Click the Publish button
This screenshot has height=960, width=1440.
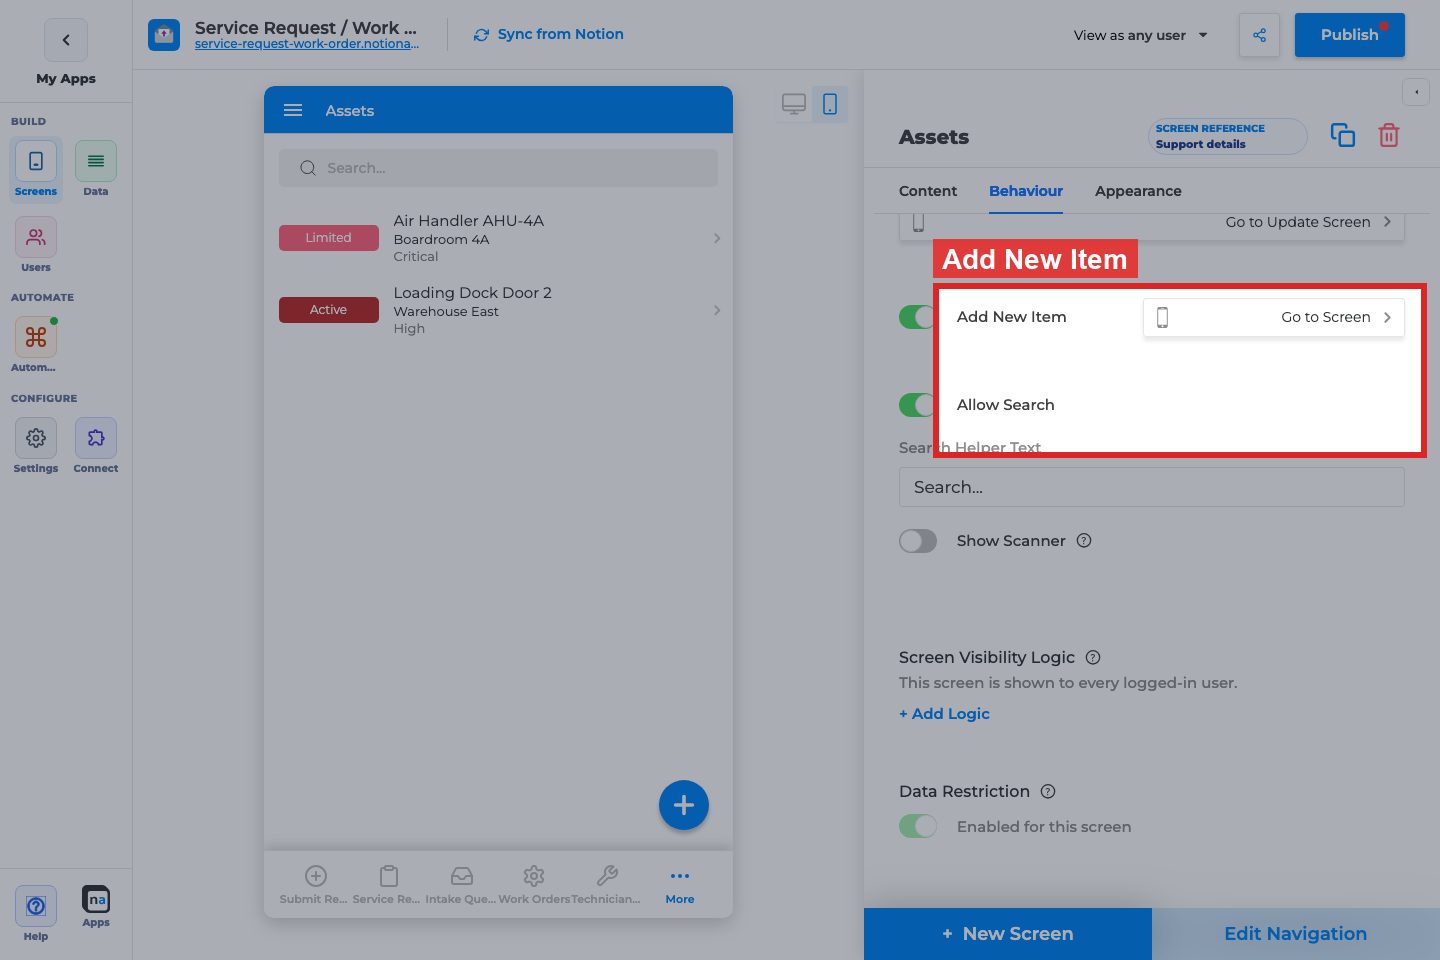coord(1350,35)
